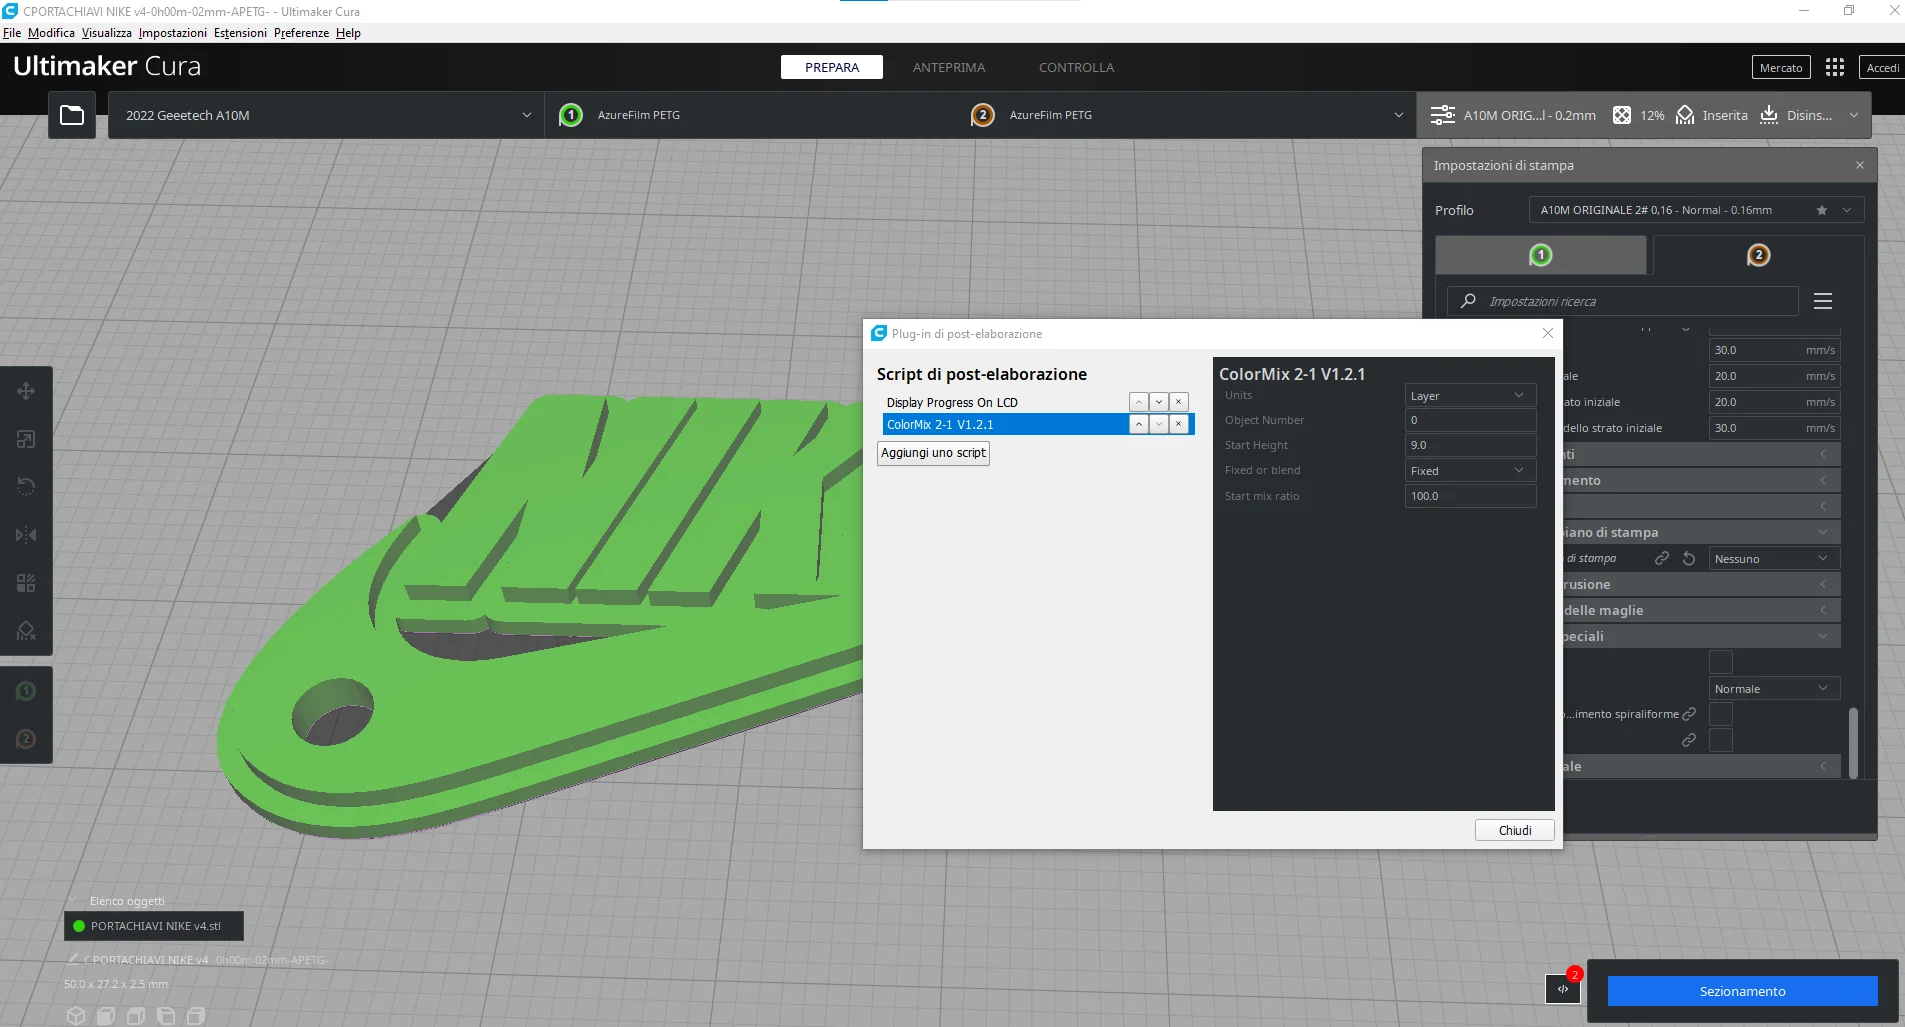Screen dimensions: 1905x1027
Task: Click the Aggiungi uno script button
Action: point(933,453)
